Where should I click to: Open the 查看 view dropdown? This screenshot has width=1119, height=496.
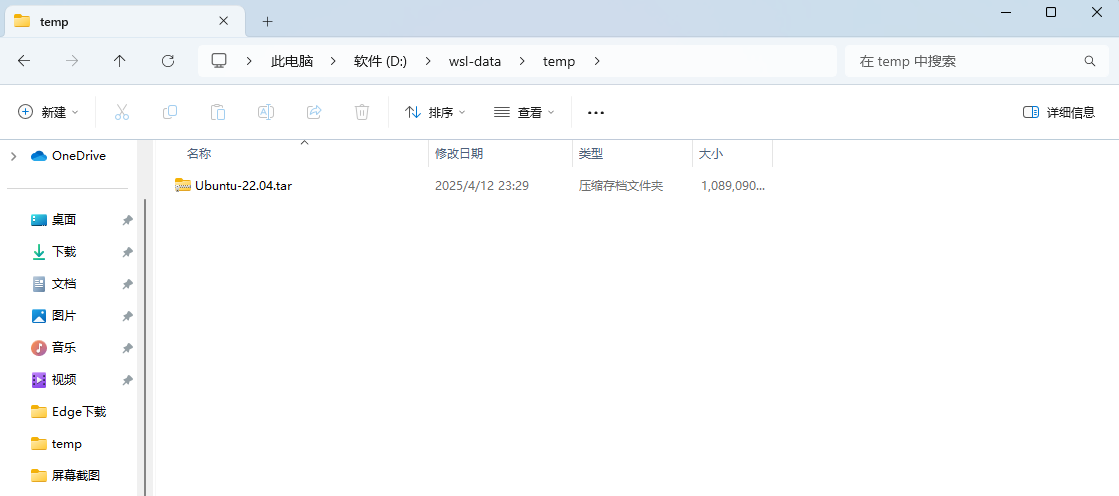coord(524,113)
